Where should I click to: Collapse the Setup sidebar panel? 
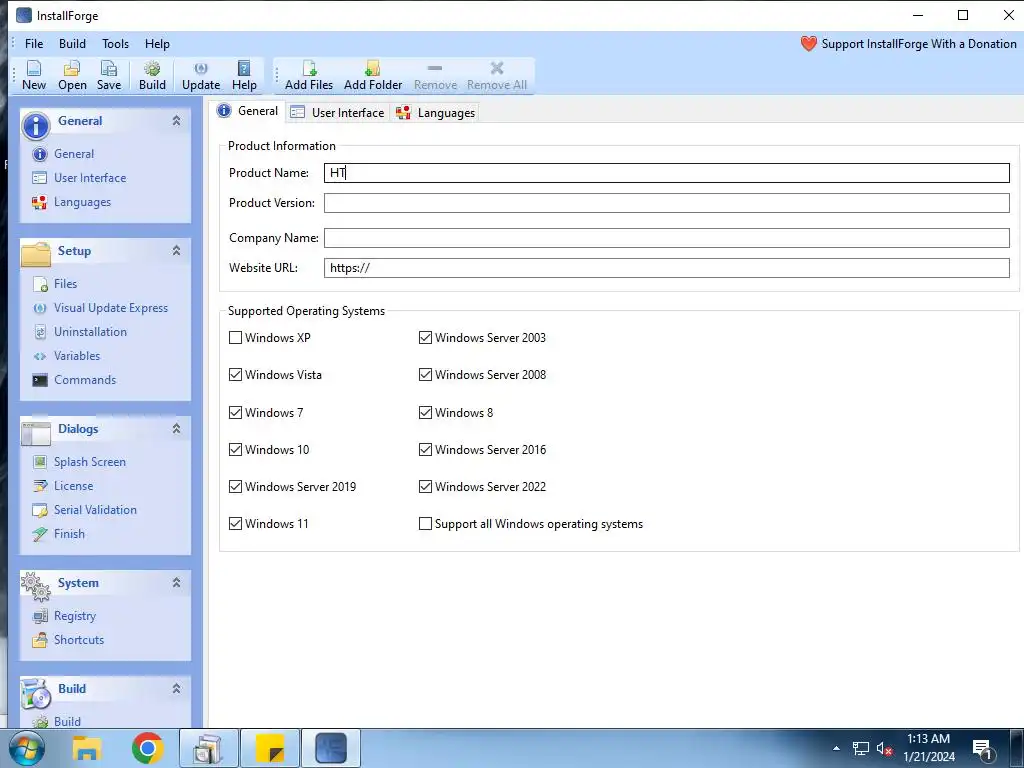click(x=176, y=251)
